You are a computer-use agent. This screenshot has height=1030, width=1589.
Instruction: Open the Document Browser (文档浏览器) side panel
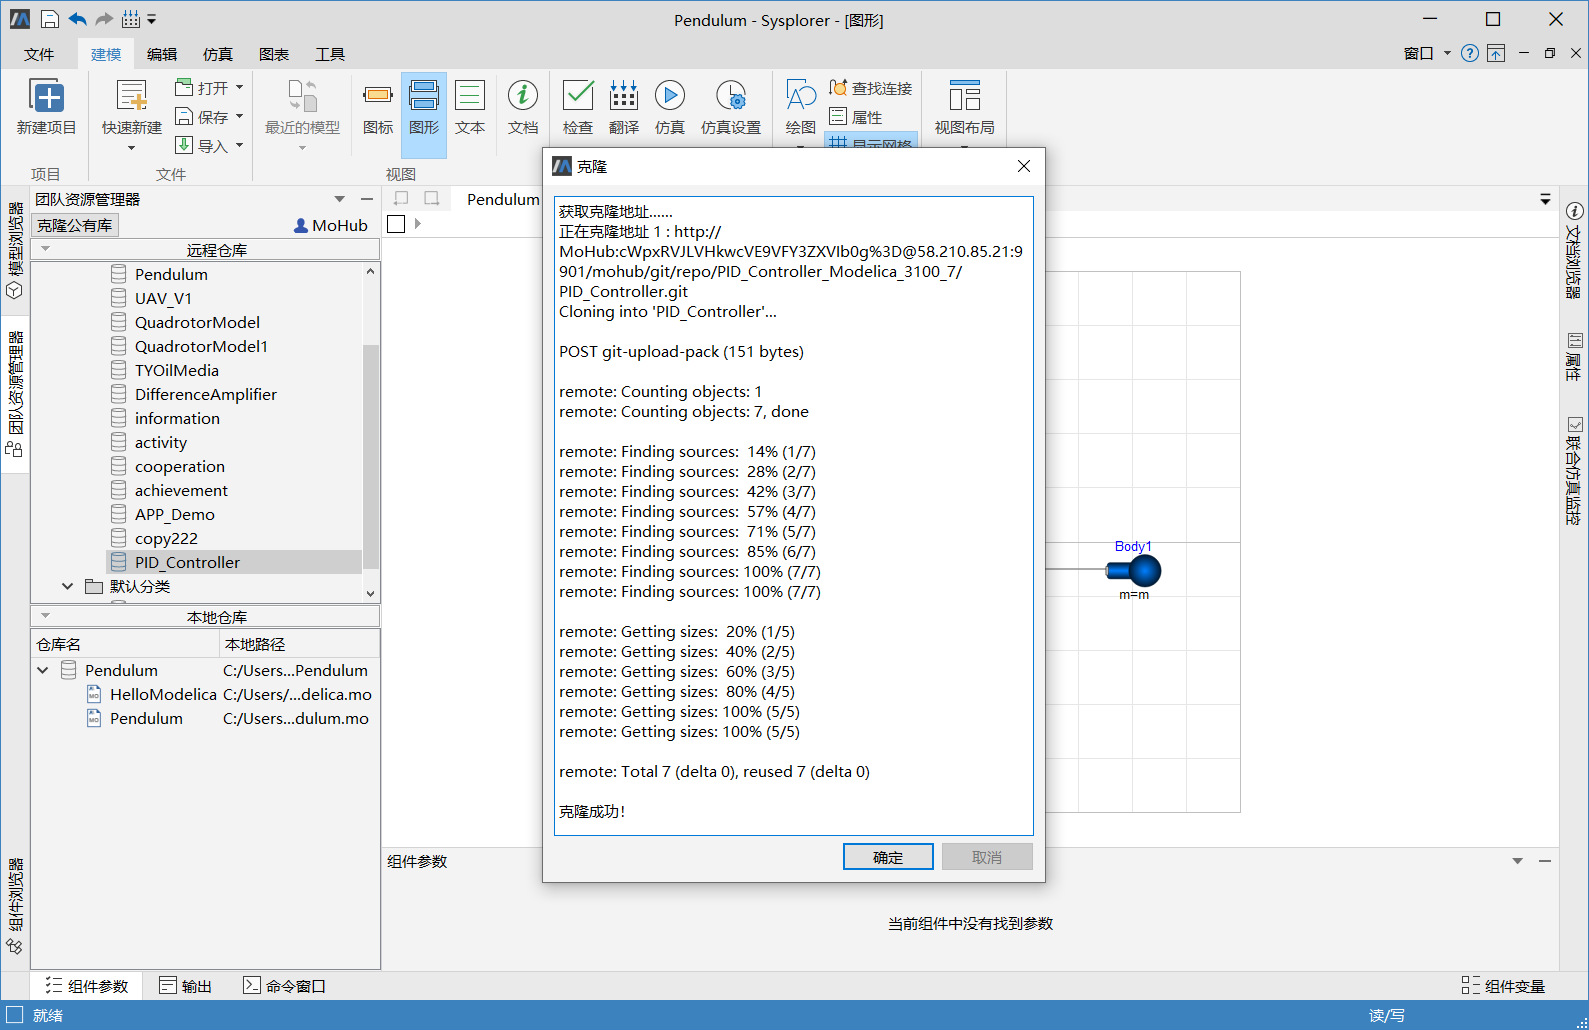click(1574, 250)
